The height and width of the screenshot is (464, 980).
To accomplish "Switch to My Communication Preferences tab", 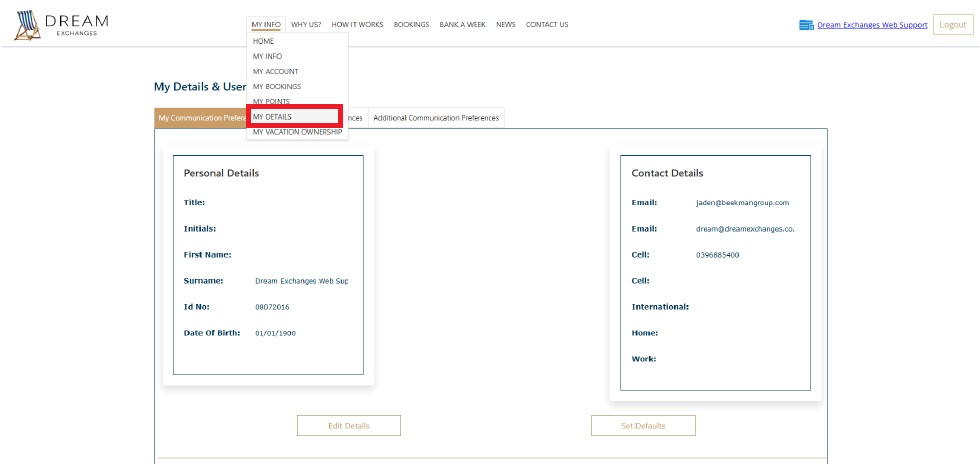I will point(201,118).
